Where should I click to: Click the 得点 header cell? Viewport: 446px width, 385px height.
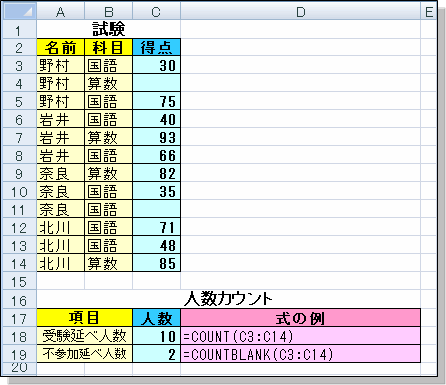[x=156, y=47]
